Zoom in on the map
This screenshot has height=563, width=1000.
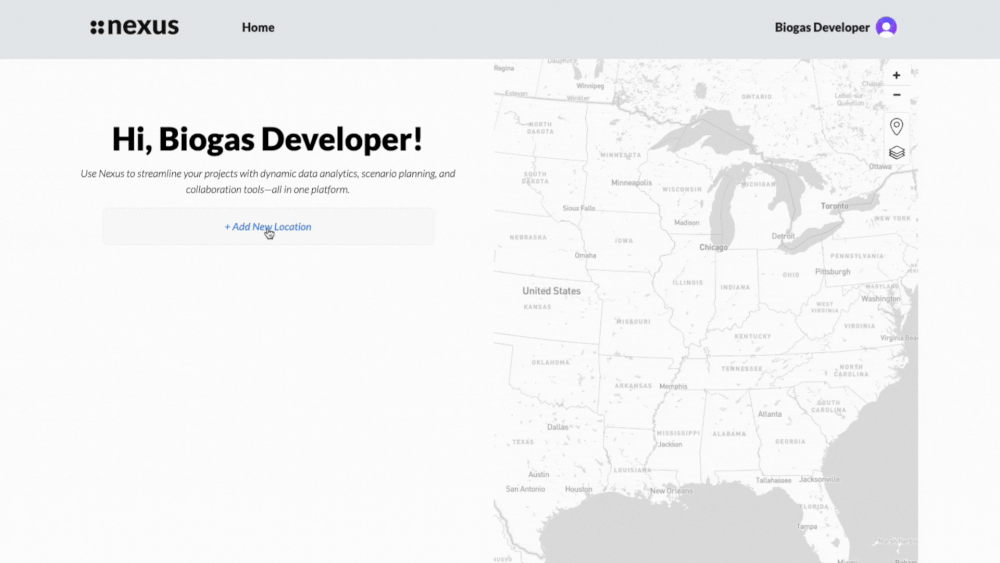coord(896,75)
